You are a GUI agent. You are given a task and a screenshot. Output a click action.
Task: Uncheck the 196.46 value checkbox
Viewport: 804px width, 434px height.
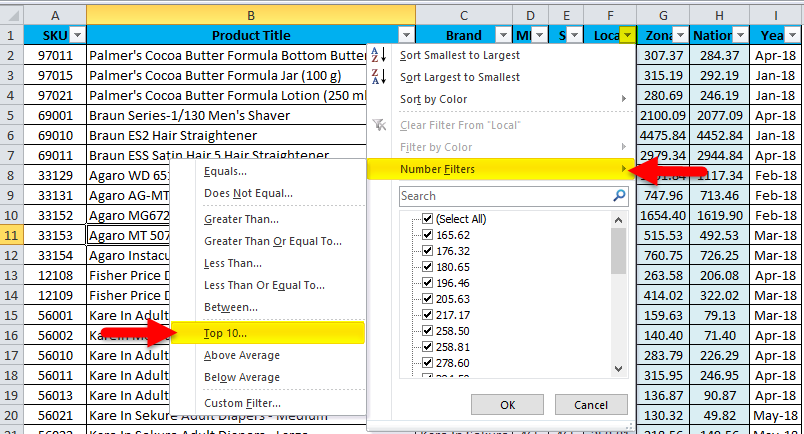point(428,283)
